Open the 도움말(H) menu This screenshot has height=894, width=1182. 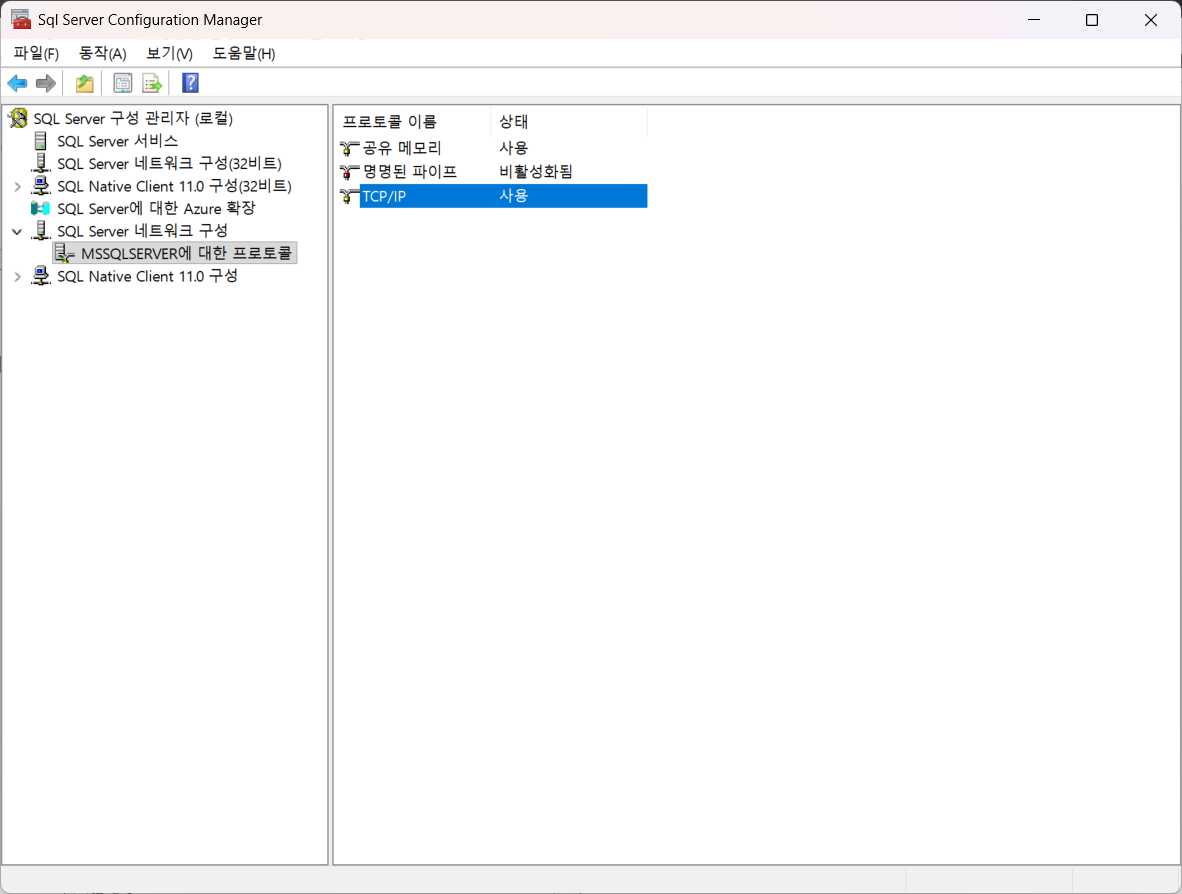pyautogui.click(x=243, y=54)
